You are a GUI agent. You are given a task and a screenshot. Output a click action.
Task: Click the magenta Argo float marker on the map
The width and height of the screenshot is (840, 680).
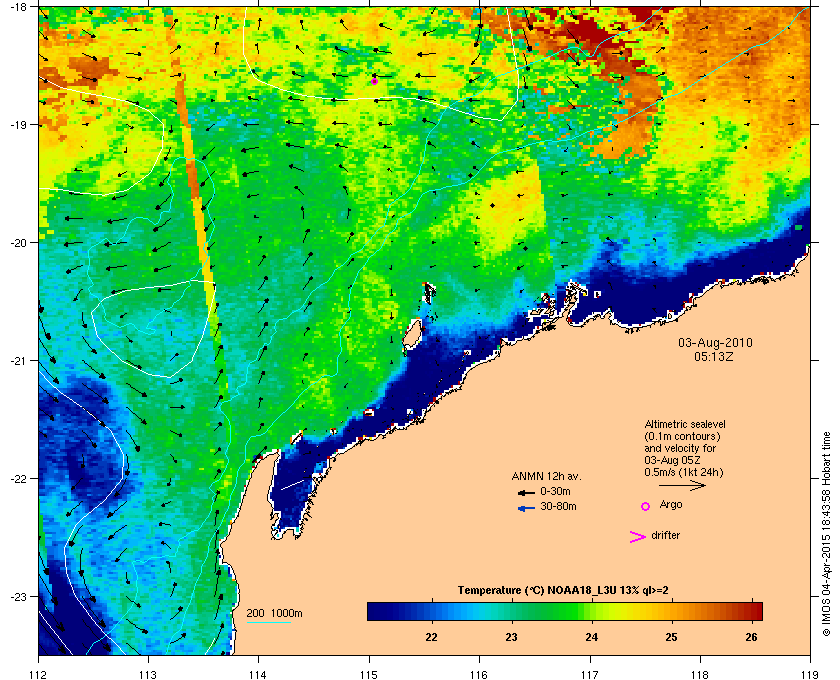374,81
